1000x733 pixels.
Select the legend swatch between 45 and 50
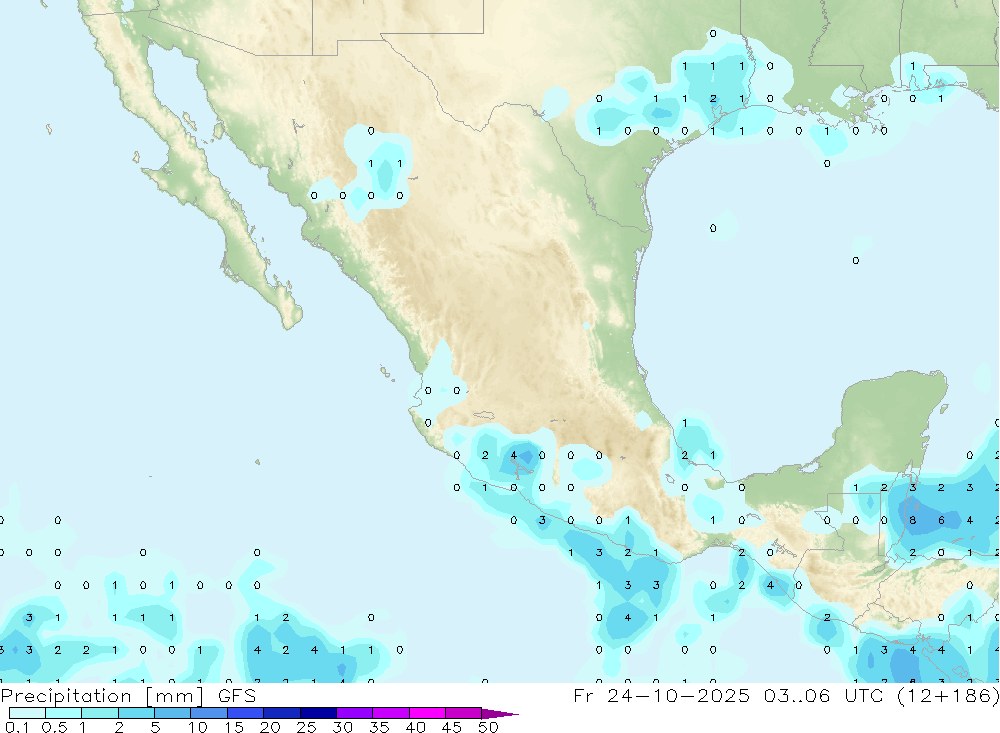(464, 713)
